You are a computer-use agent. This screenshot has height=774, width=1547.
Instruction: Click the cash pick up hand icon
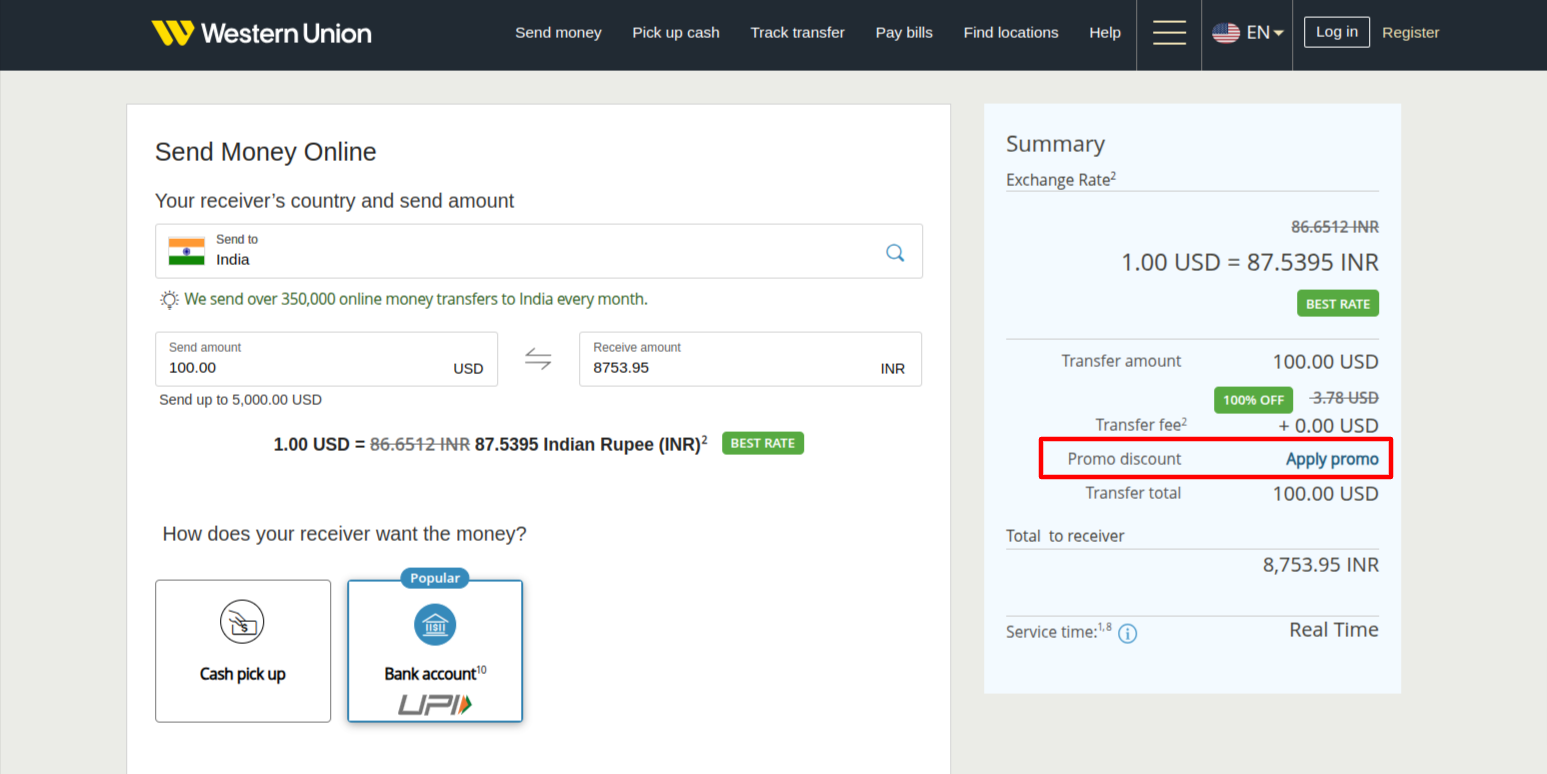click(242, 621)
